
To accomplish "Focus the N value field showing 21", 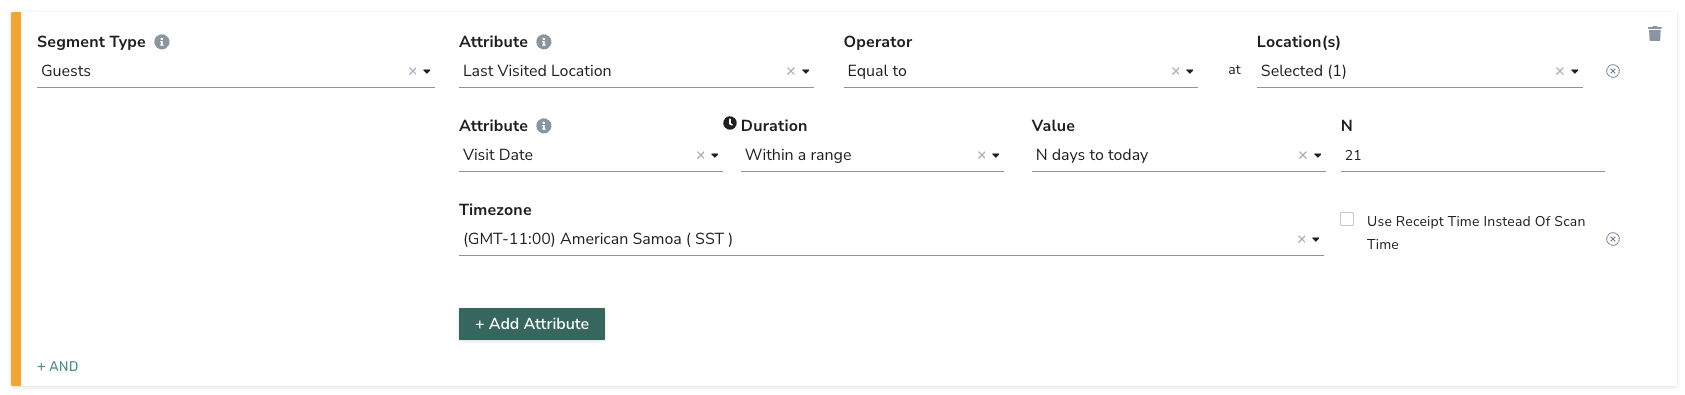I will [x=1472, y=155].
